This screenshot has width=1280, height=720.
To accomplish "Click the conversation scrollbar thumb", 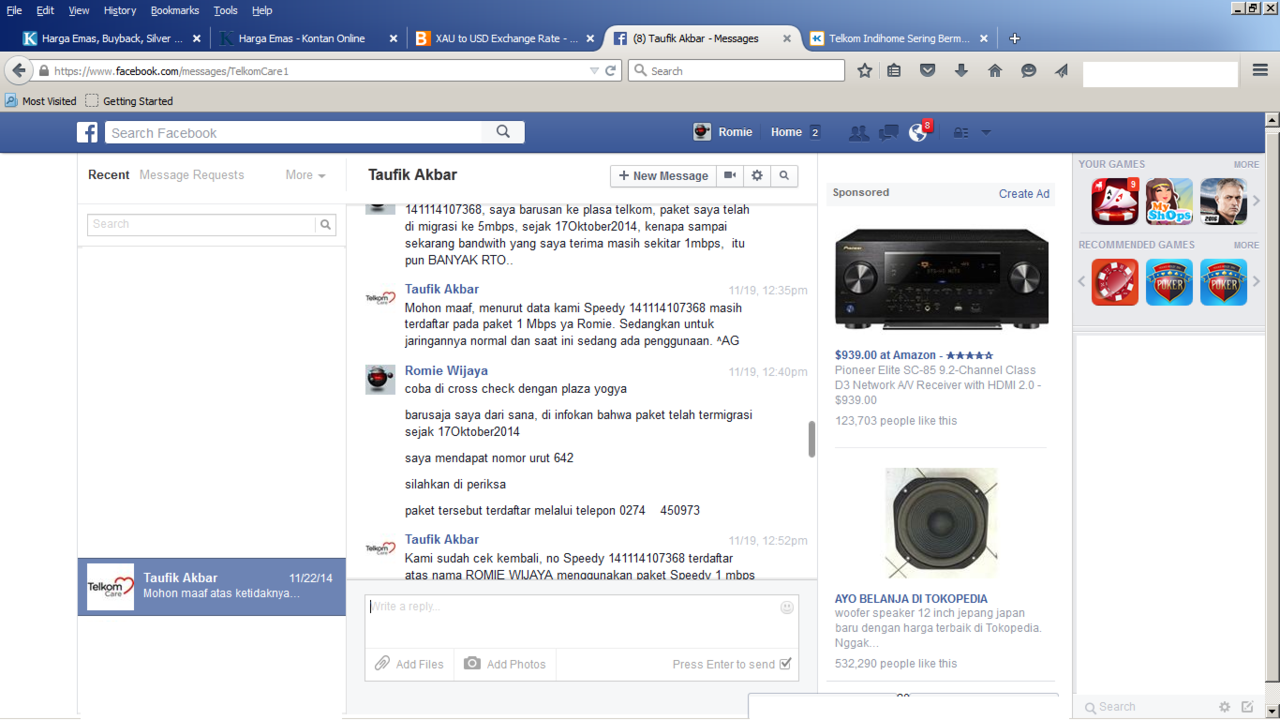I will click(812, 439).
